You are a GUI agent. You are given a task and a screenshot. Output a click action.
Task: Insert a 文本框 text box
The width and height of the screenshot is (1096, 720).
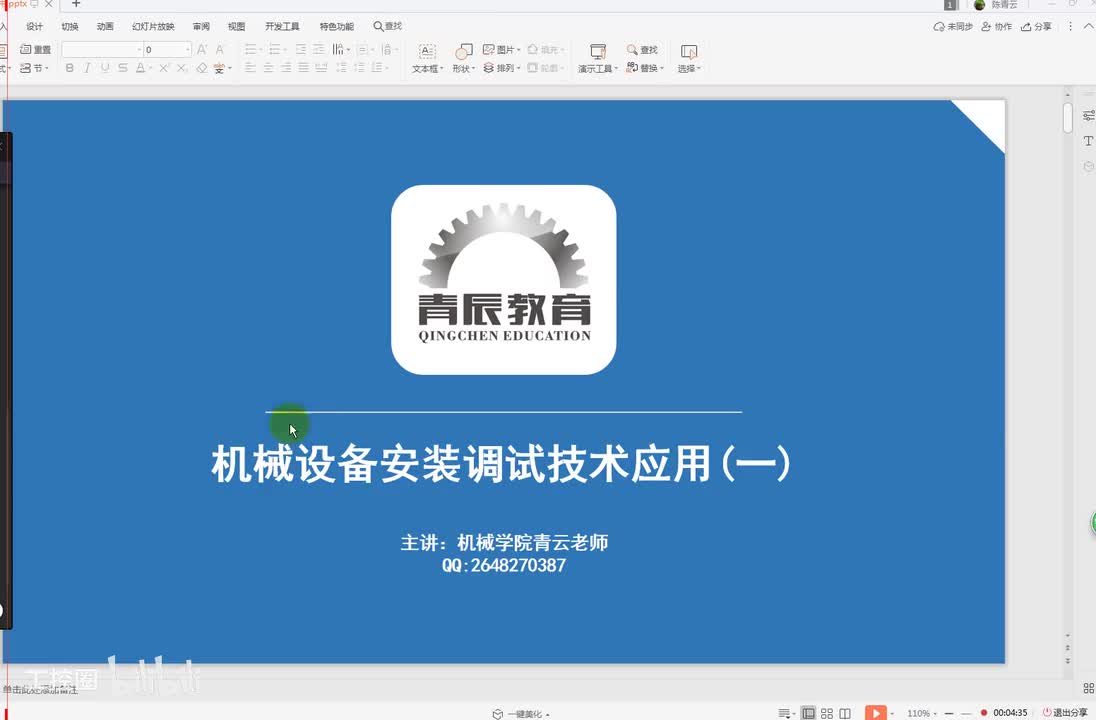point(427,59)
